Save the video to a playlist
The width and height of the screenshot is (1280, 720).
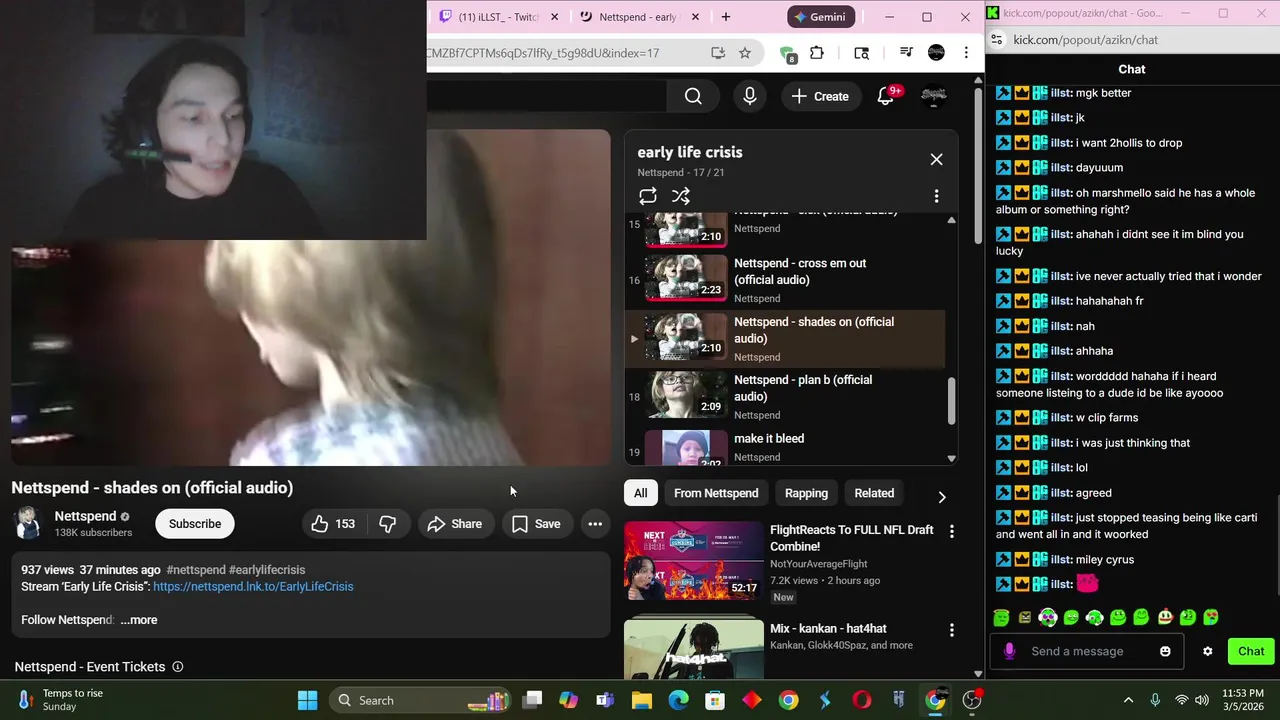coord(536,524)
